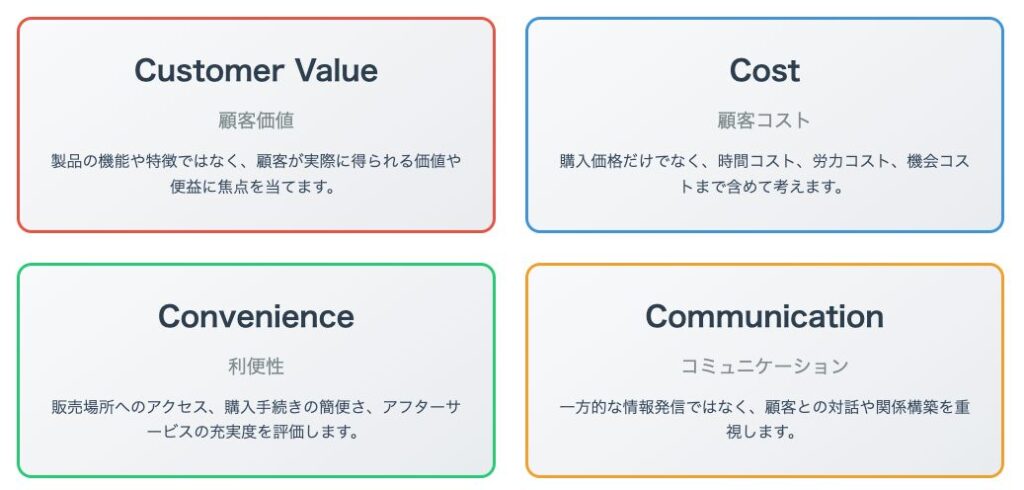The image size is (1024, 490).
Task: Click the 利便性 subtitle
Action: tap(256, 367)
